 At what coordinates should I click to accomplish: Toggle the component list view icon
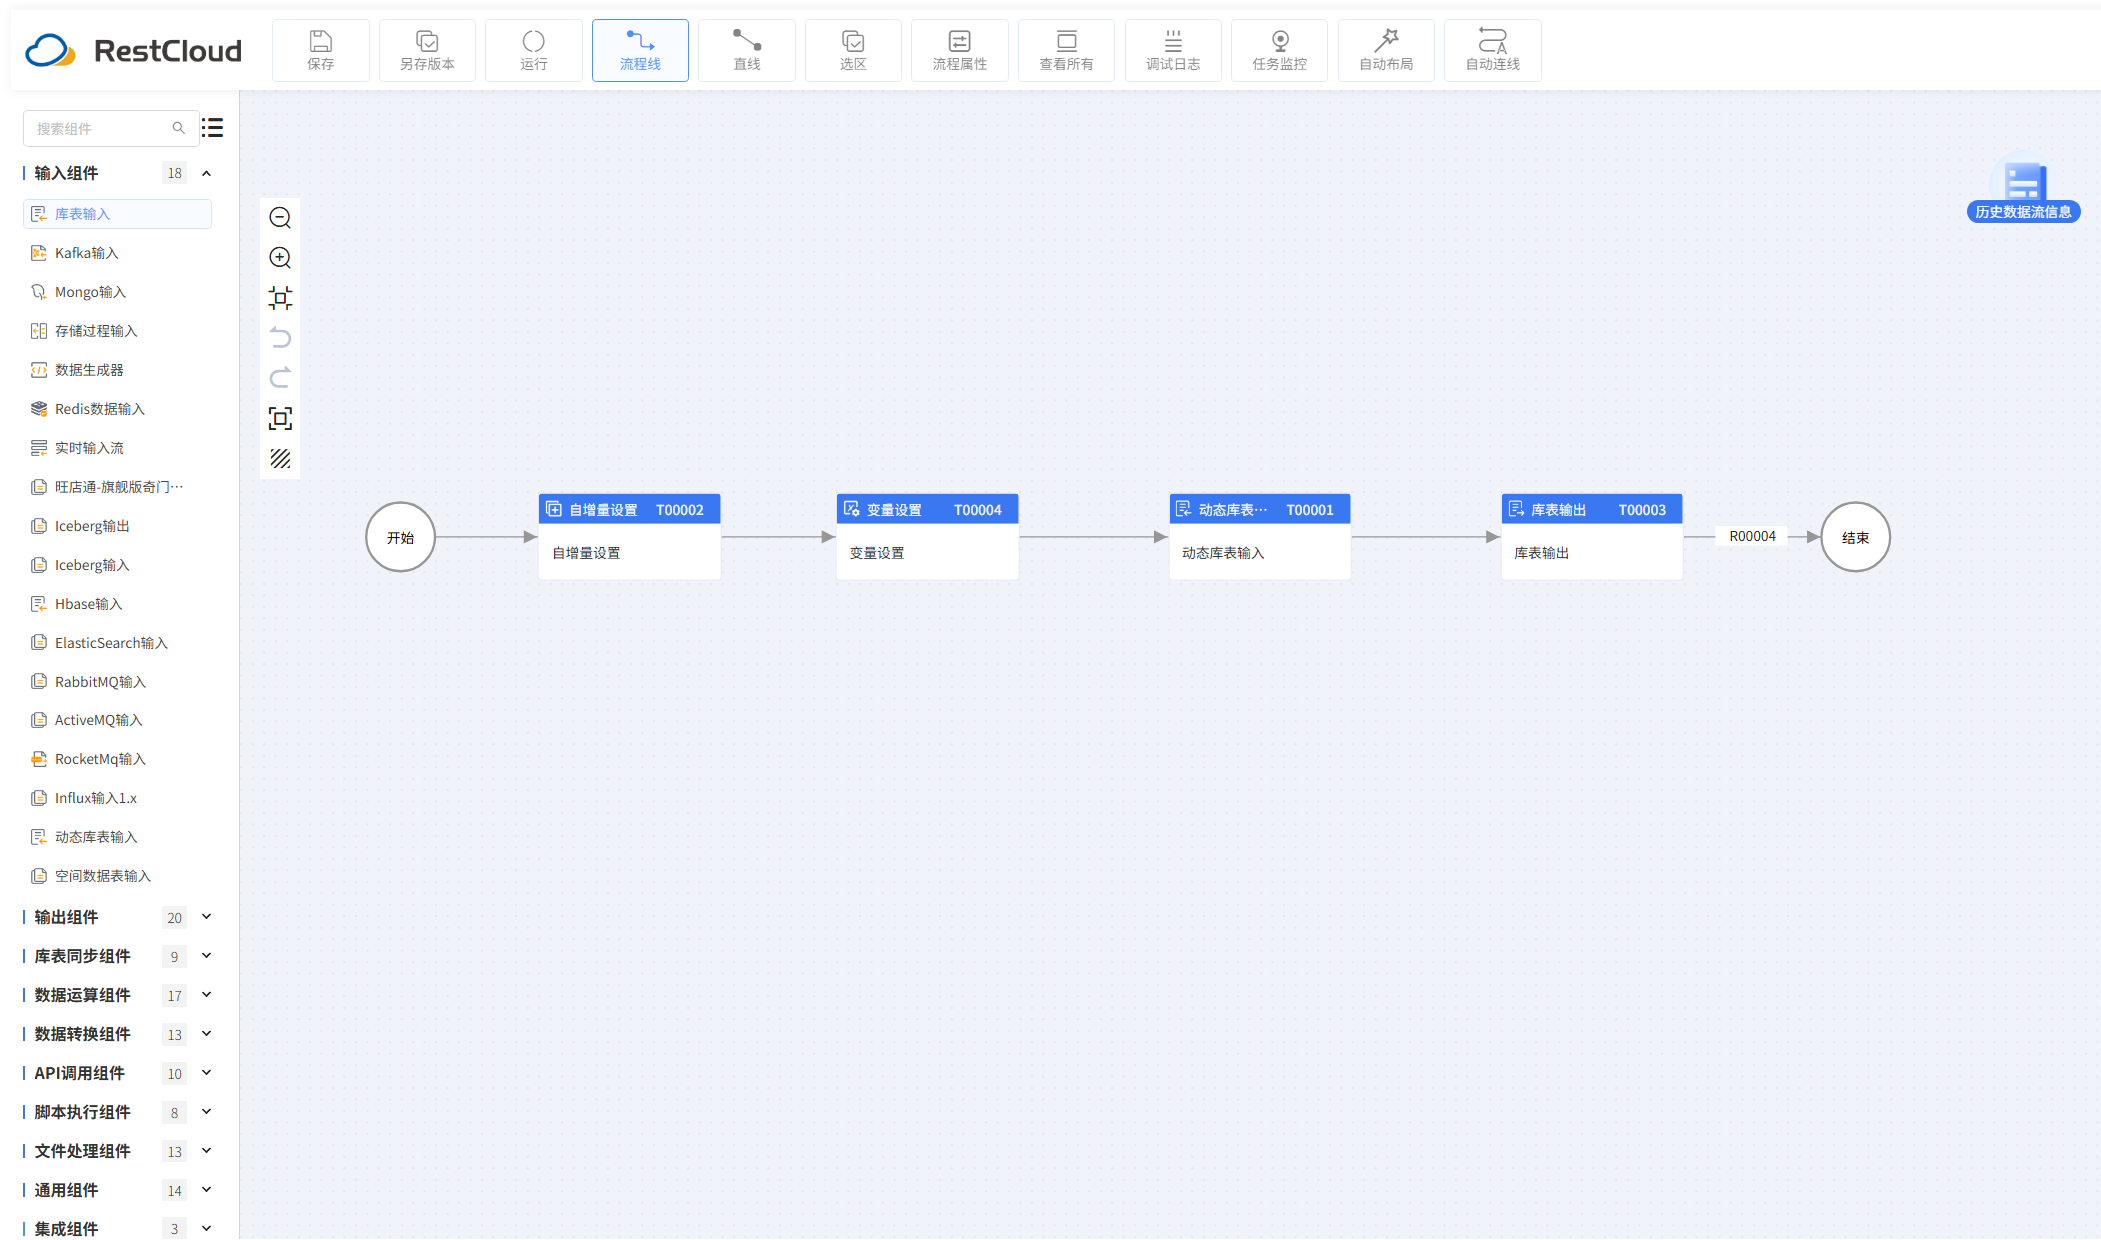[x=212, y=128]
